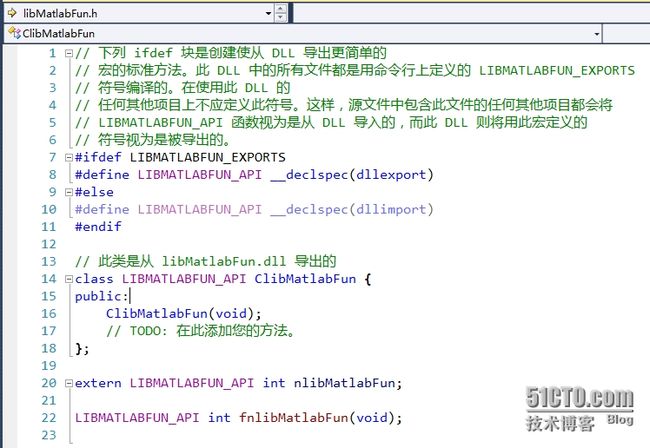Open the ClibMatlabFun scope dropdown arrow

click(x=596, y=34)
